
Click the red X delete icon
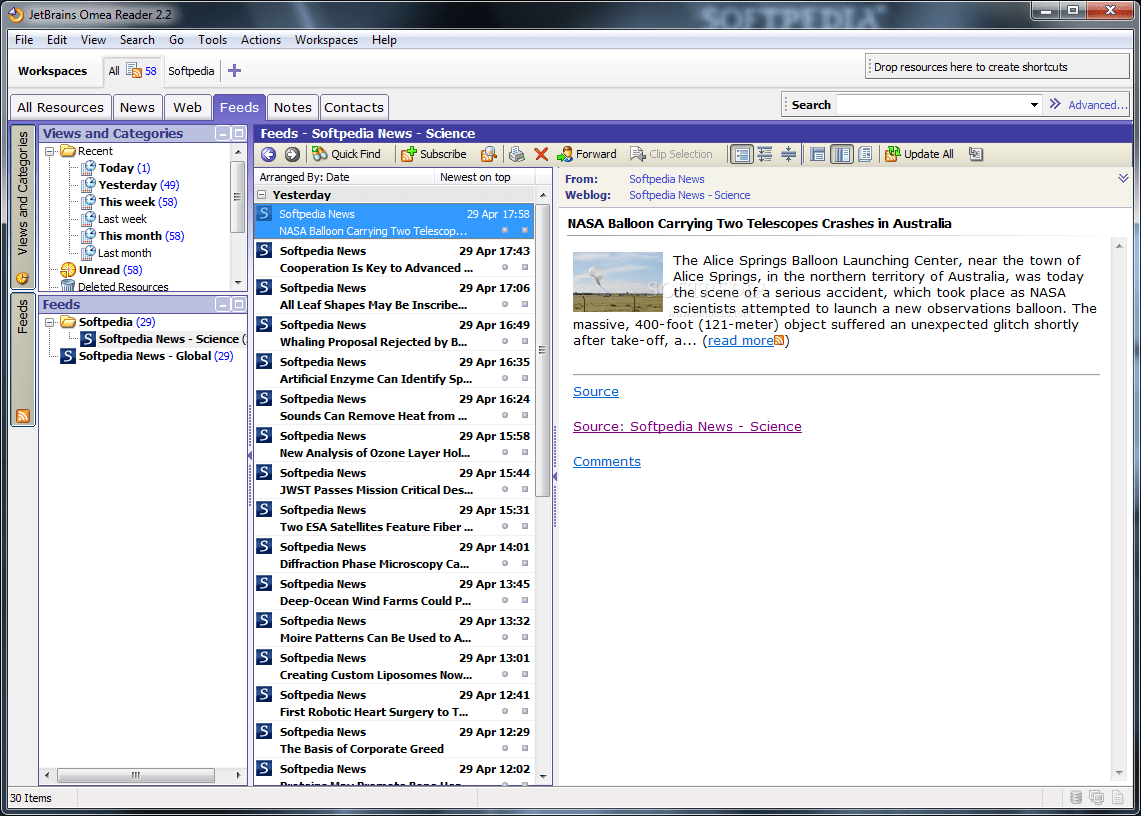tap(541, 154)
